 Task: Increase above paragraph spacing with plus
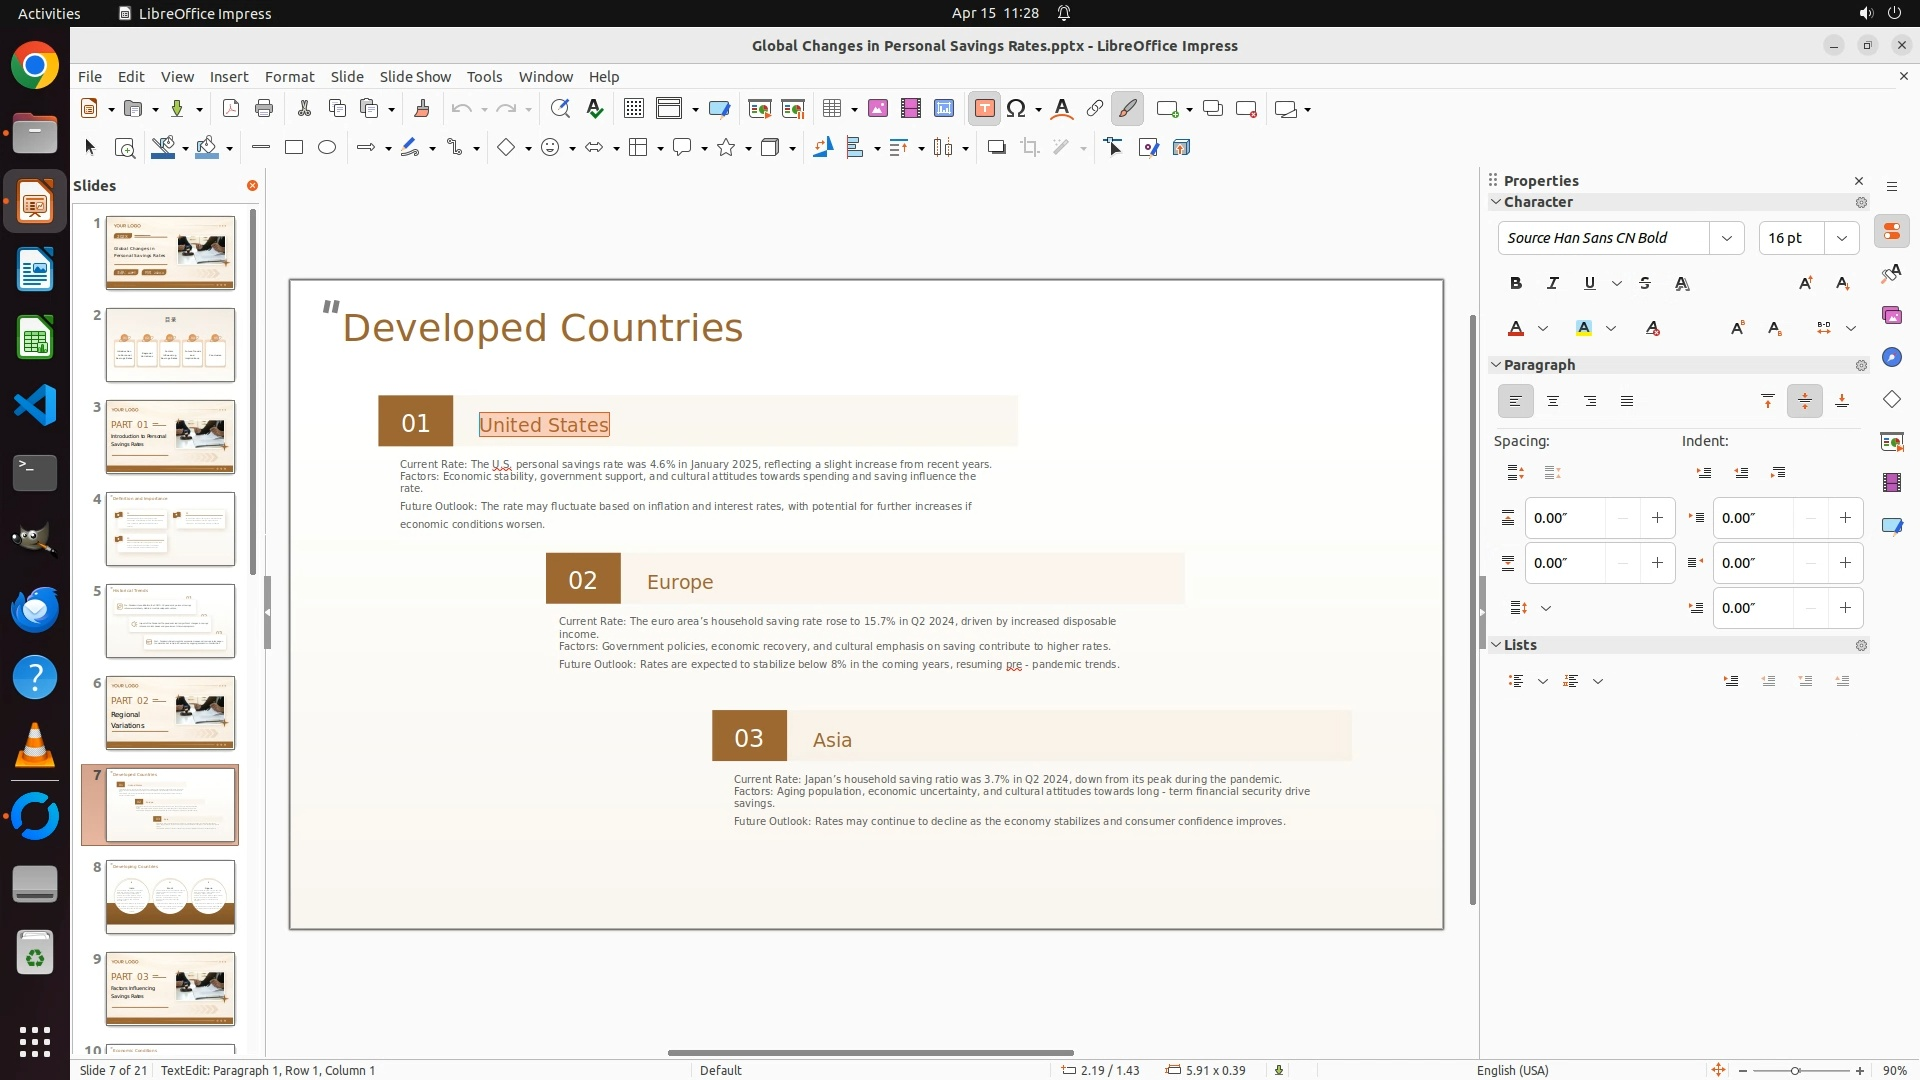tap(1657, 518)
